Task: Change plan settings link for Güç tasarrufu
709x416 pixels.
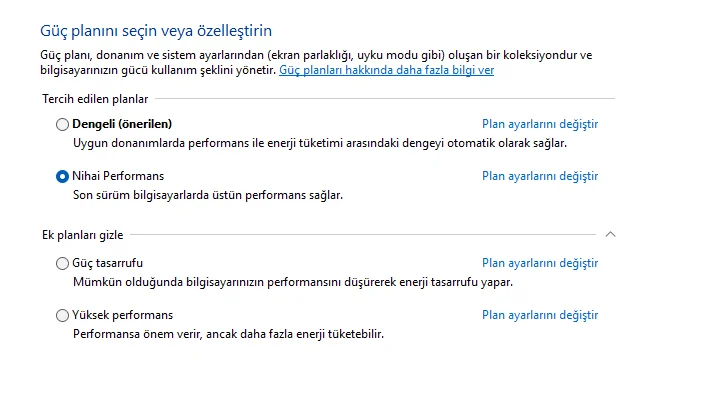Action: click(x=539, y=263)
